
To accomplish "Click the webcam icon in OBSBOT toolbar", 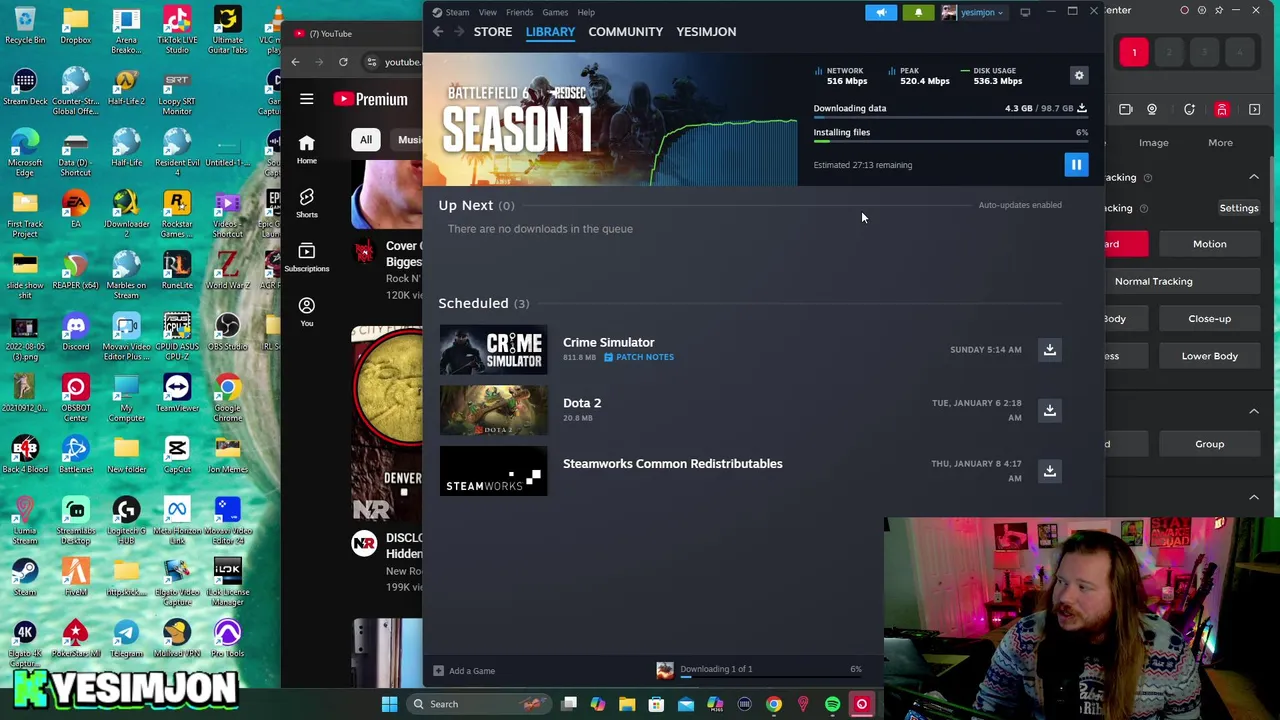I will click(1152, 110).
